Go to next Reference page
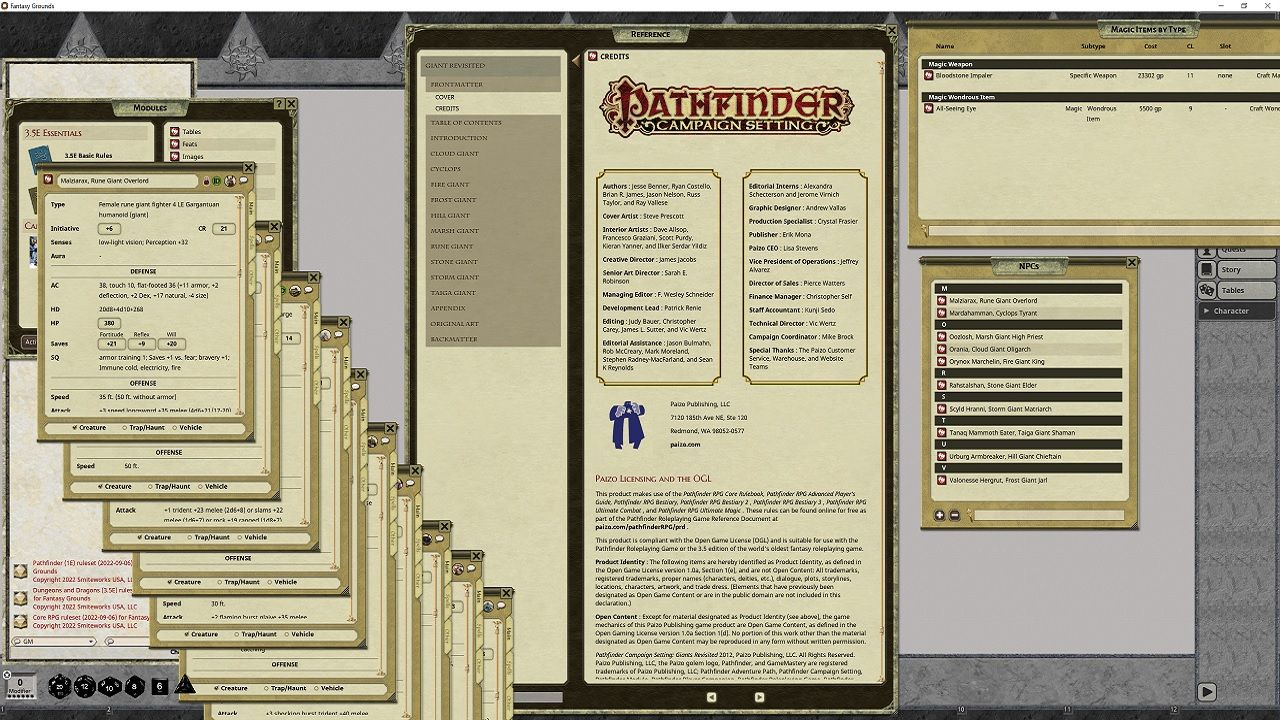This screenshot has height=720, width=1280. pyautogui.click(x=759, y=697)
